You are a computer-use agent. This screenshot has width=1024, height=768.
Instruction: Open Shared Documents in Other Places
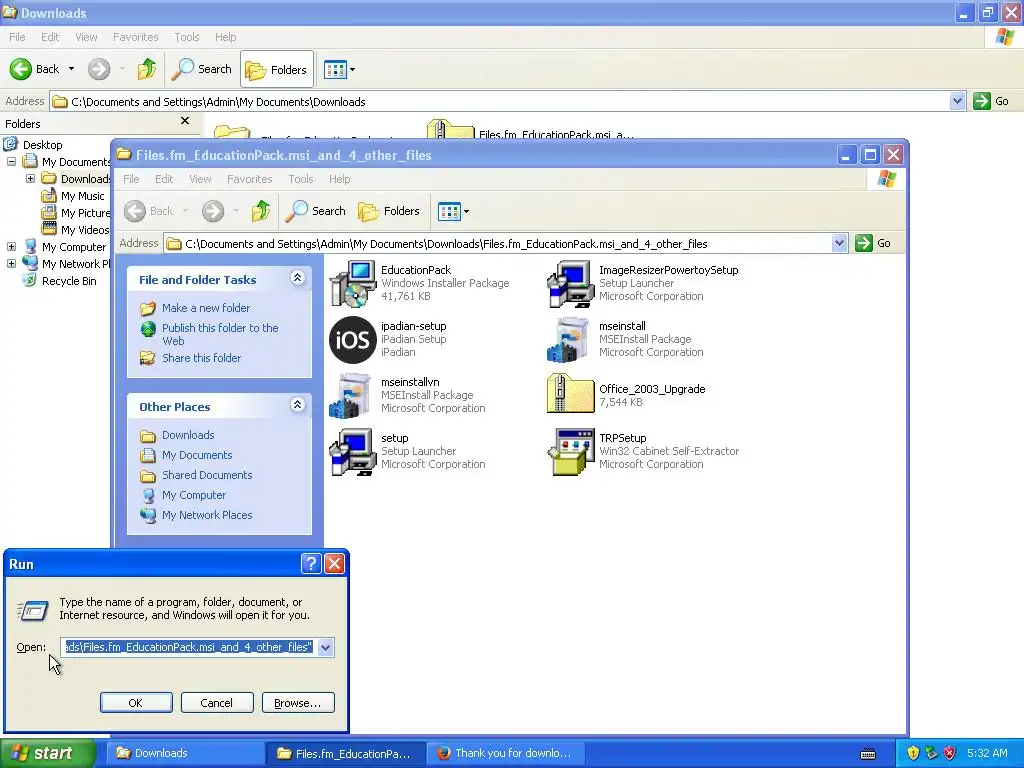click(207, 475)
